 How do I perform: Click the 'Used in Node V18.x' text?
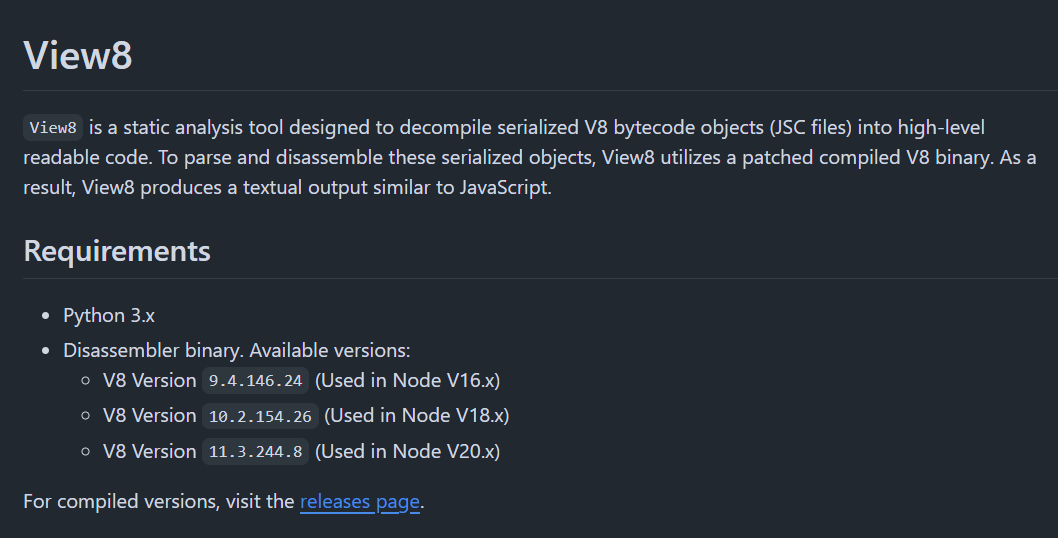click(x=416, y=415)
